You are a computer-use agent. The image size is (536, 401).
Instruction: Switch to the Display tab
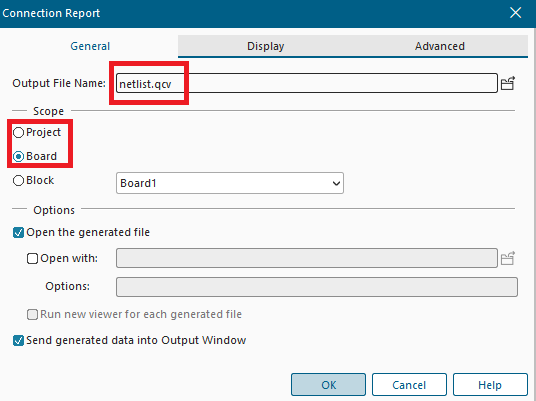point(266,46)
